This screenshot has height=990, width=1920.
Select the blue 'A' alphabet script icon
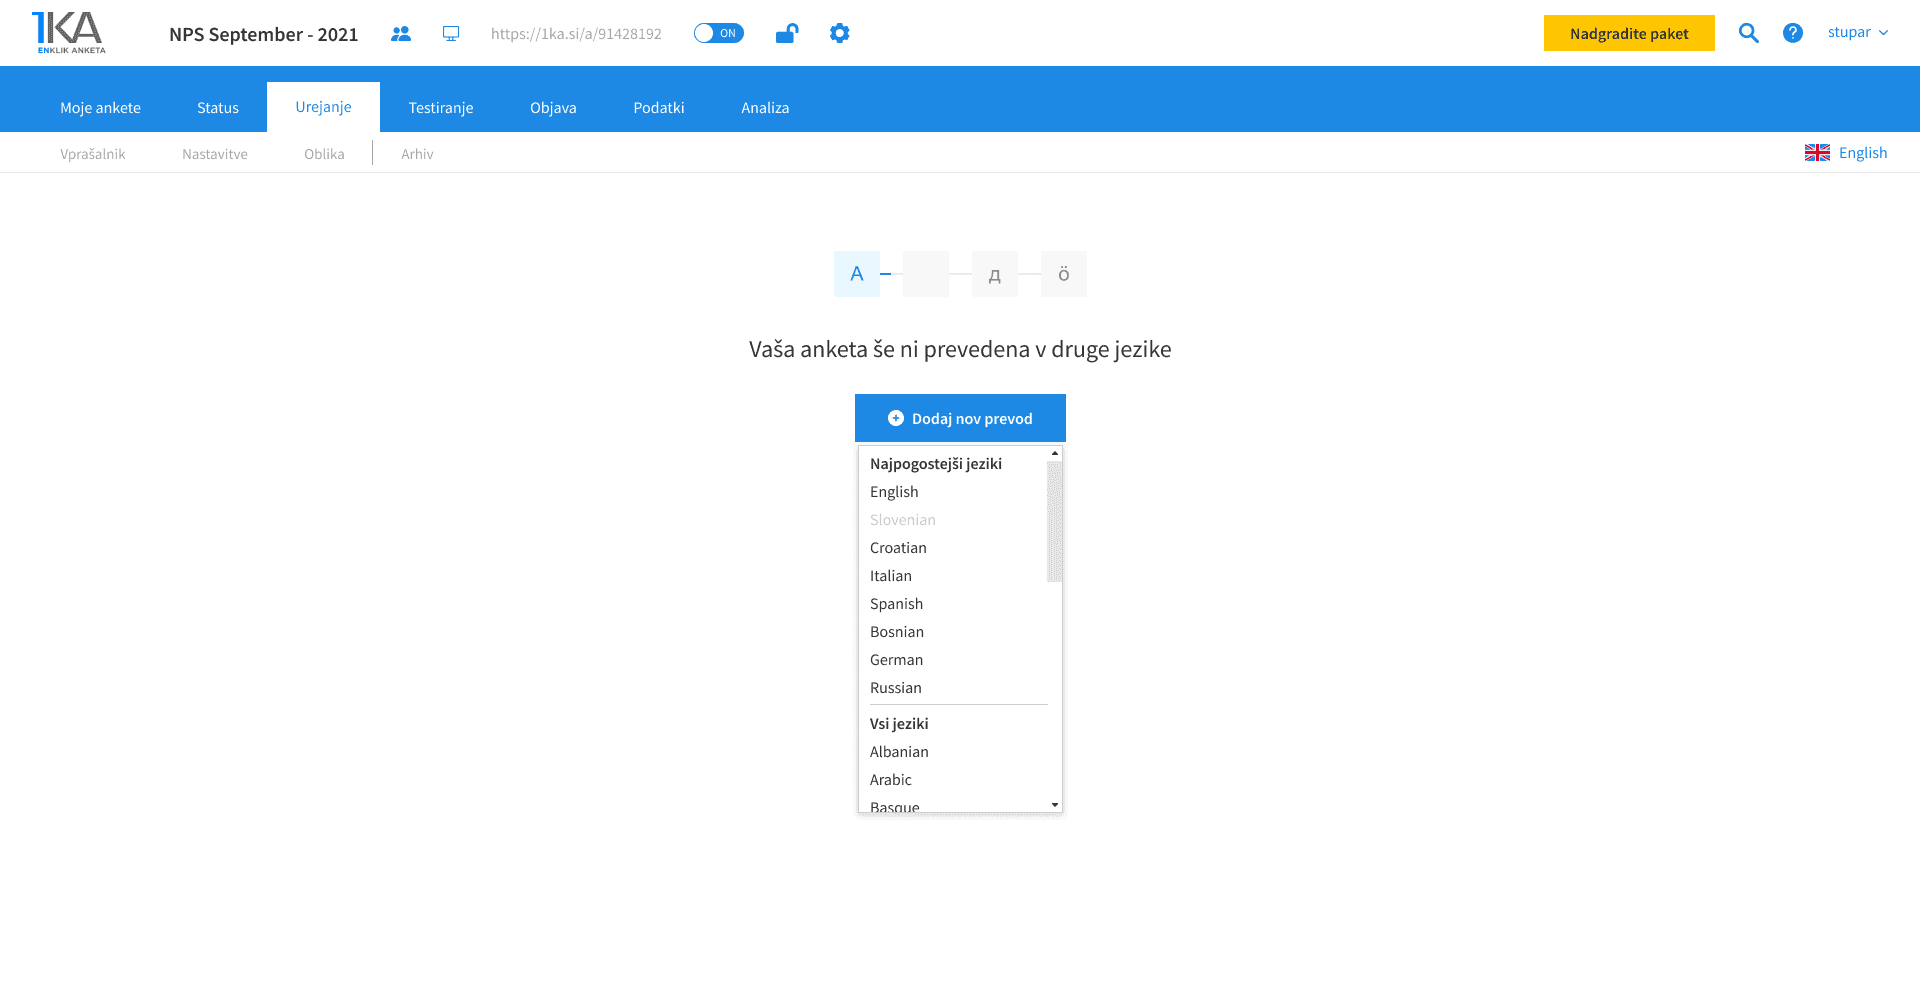856,273
